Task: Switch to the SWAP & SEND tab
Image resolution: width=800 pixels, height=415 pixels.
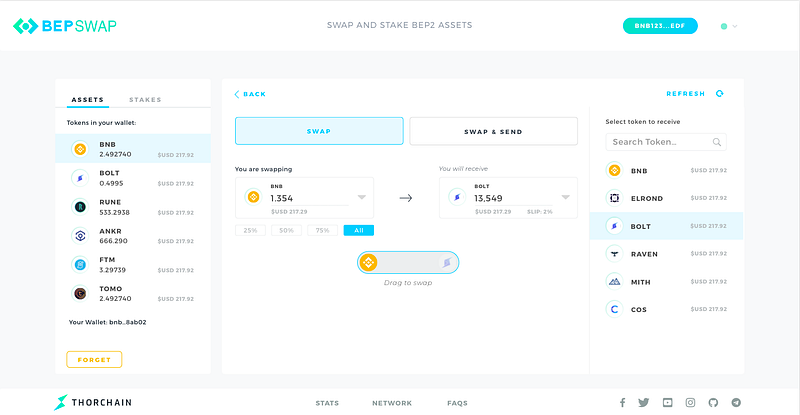Action: (x=493, y=131)
